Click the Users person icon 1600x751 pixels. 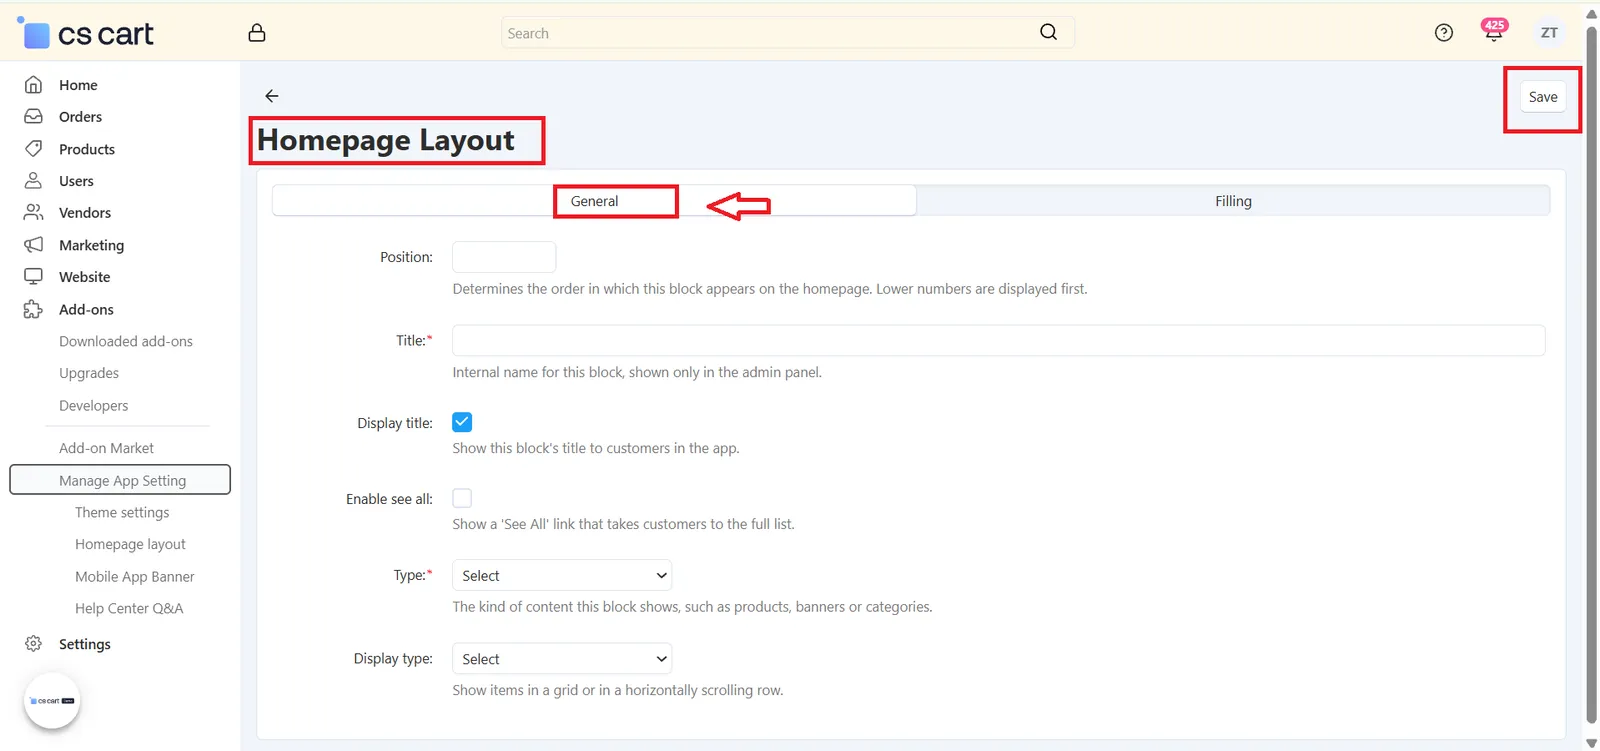(33, 181)
